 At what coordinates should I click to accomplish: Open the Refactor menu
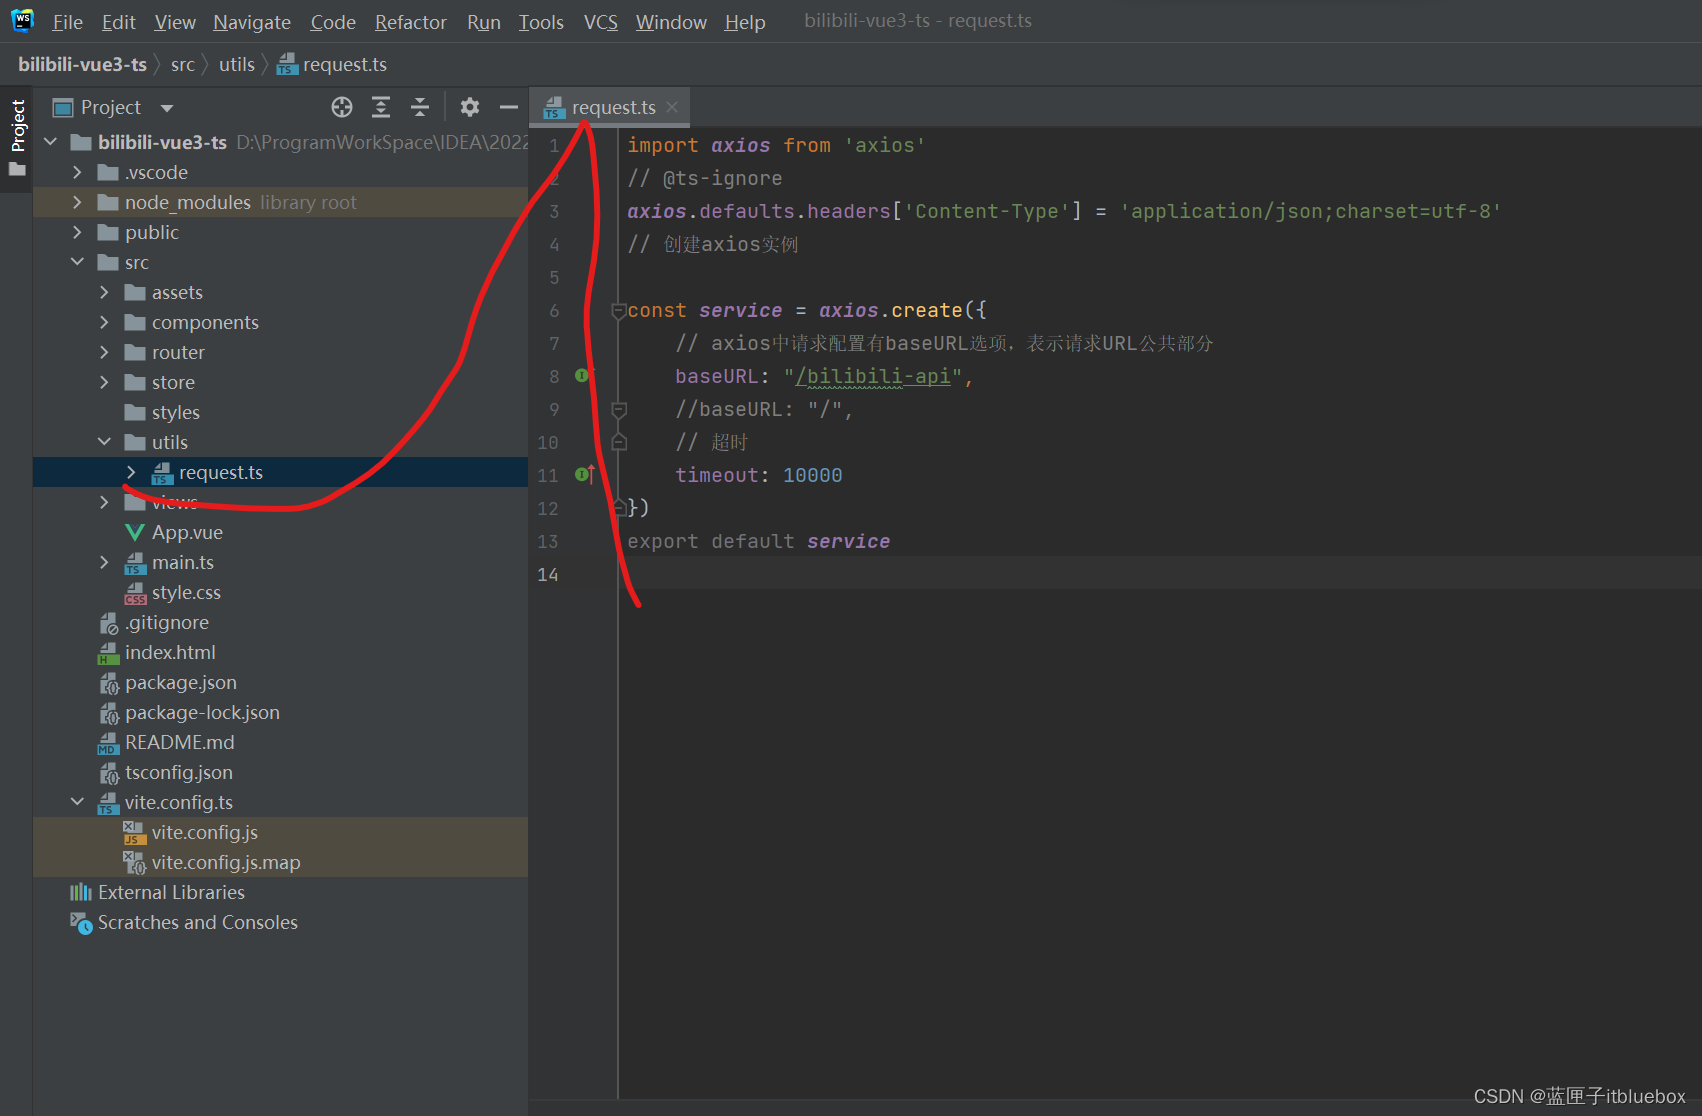410,22
